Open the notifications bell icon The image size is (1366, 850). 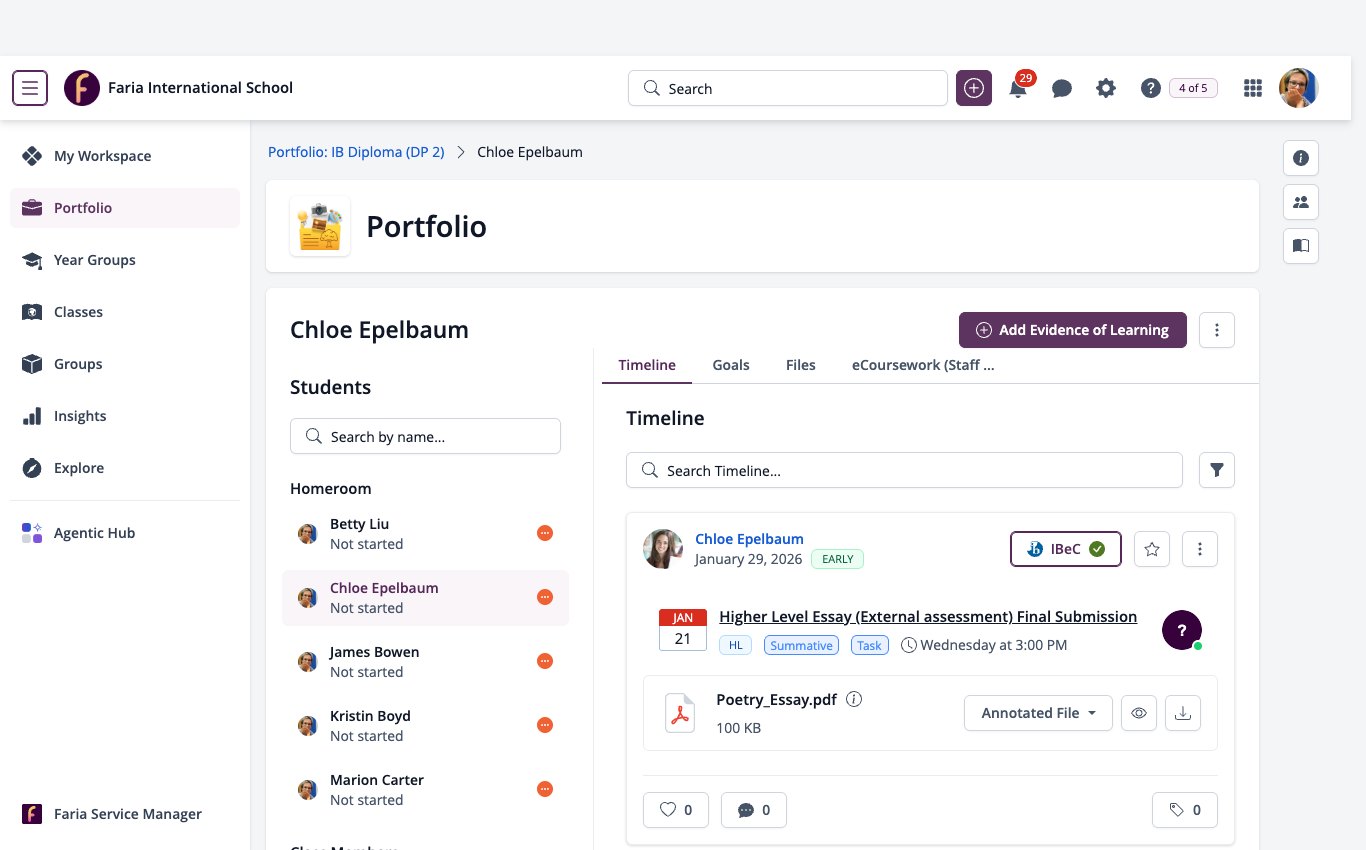1018,88
